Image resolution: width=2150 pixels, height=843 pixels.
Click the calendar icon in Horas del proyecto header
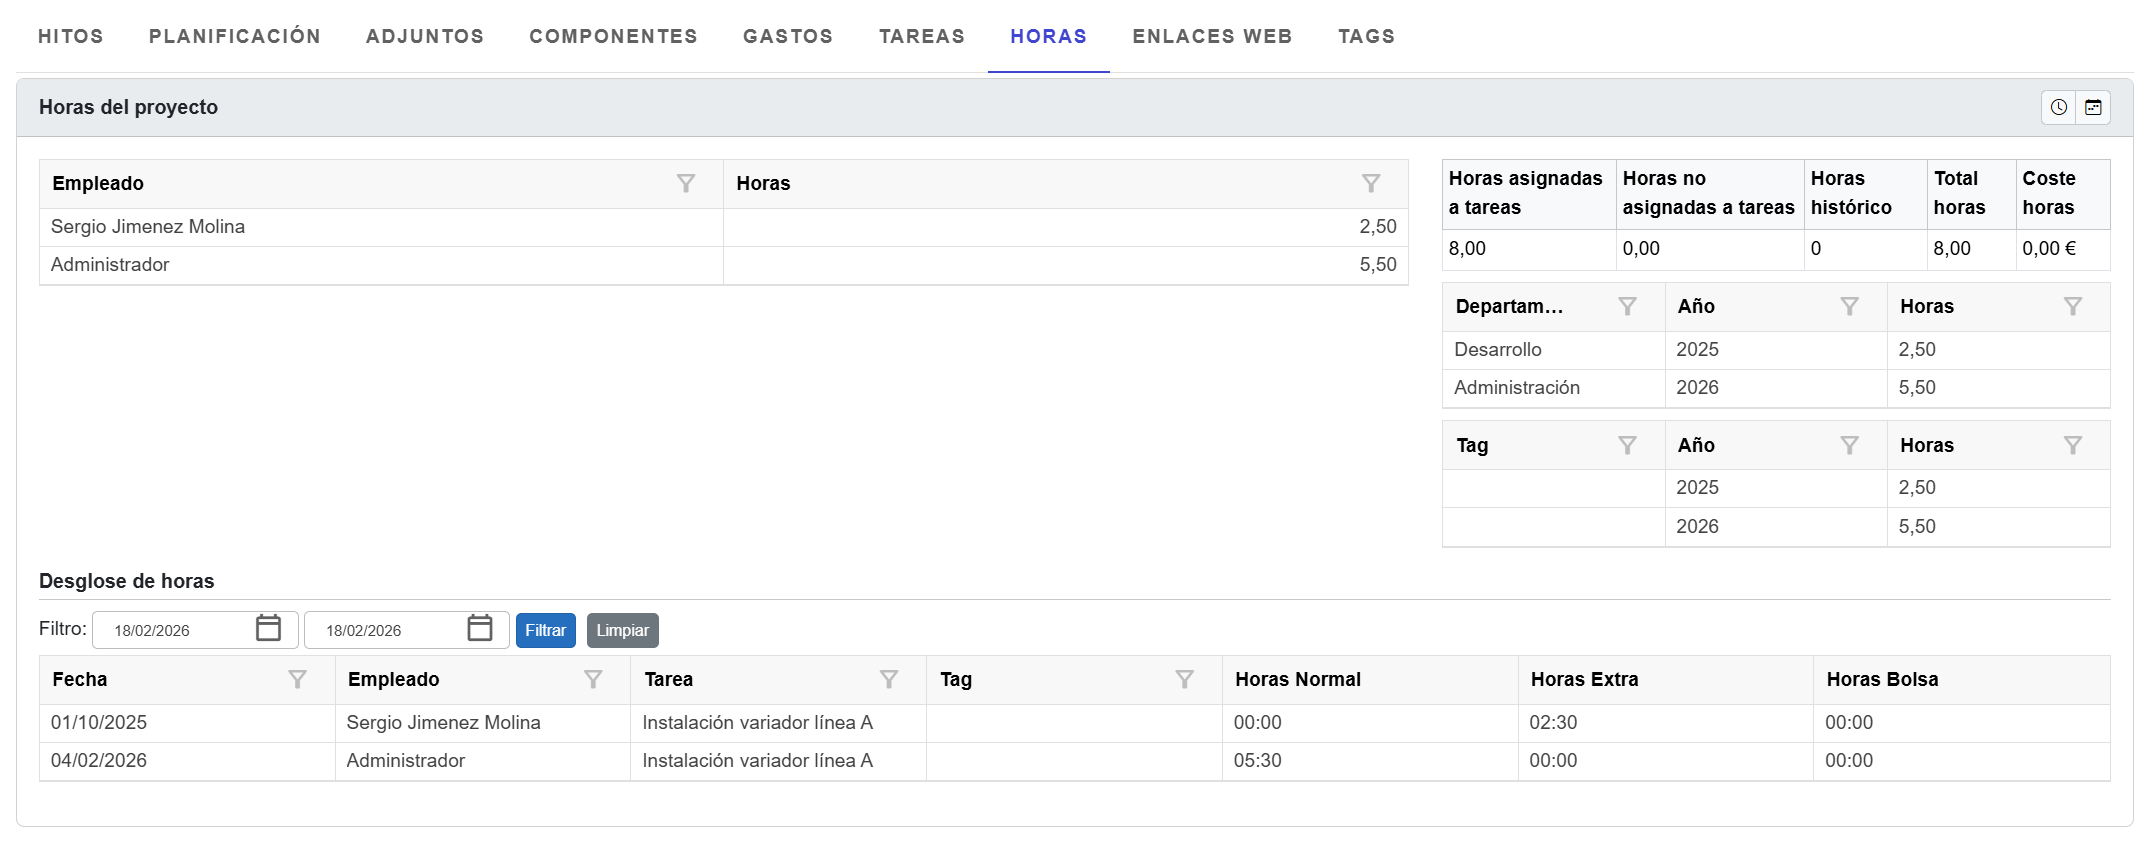click(x=2093, y=108)
